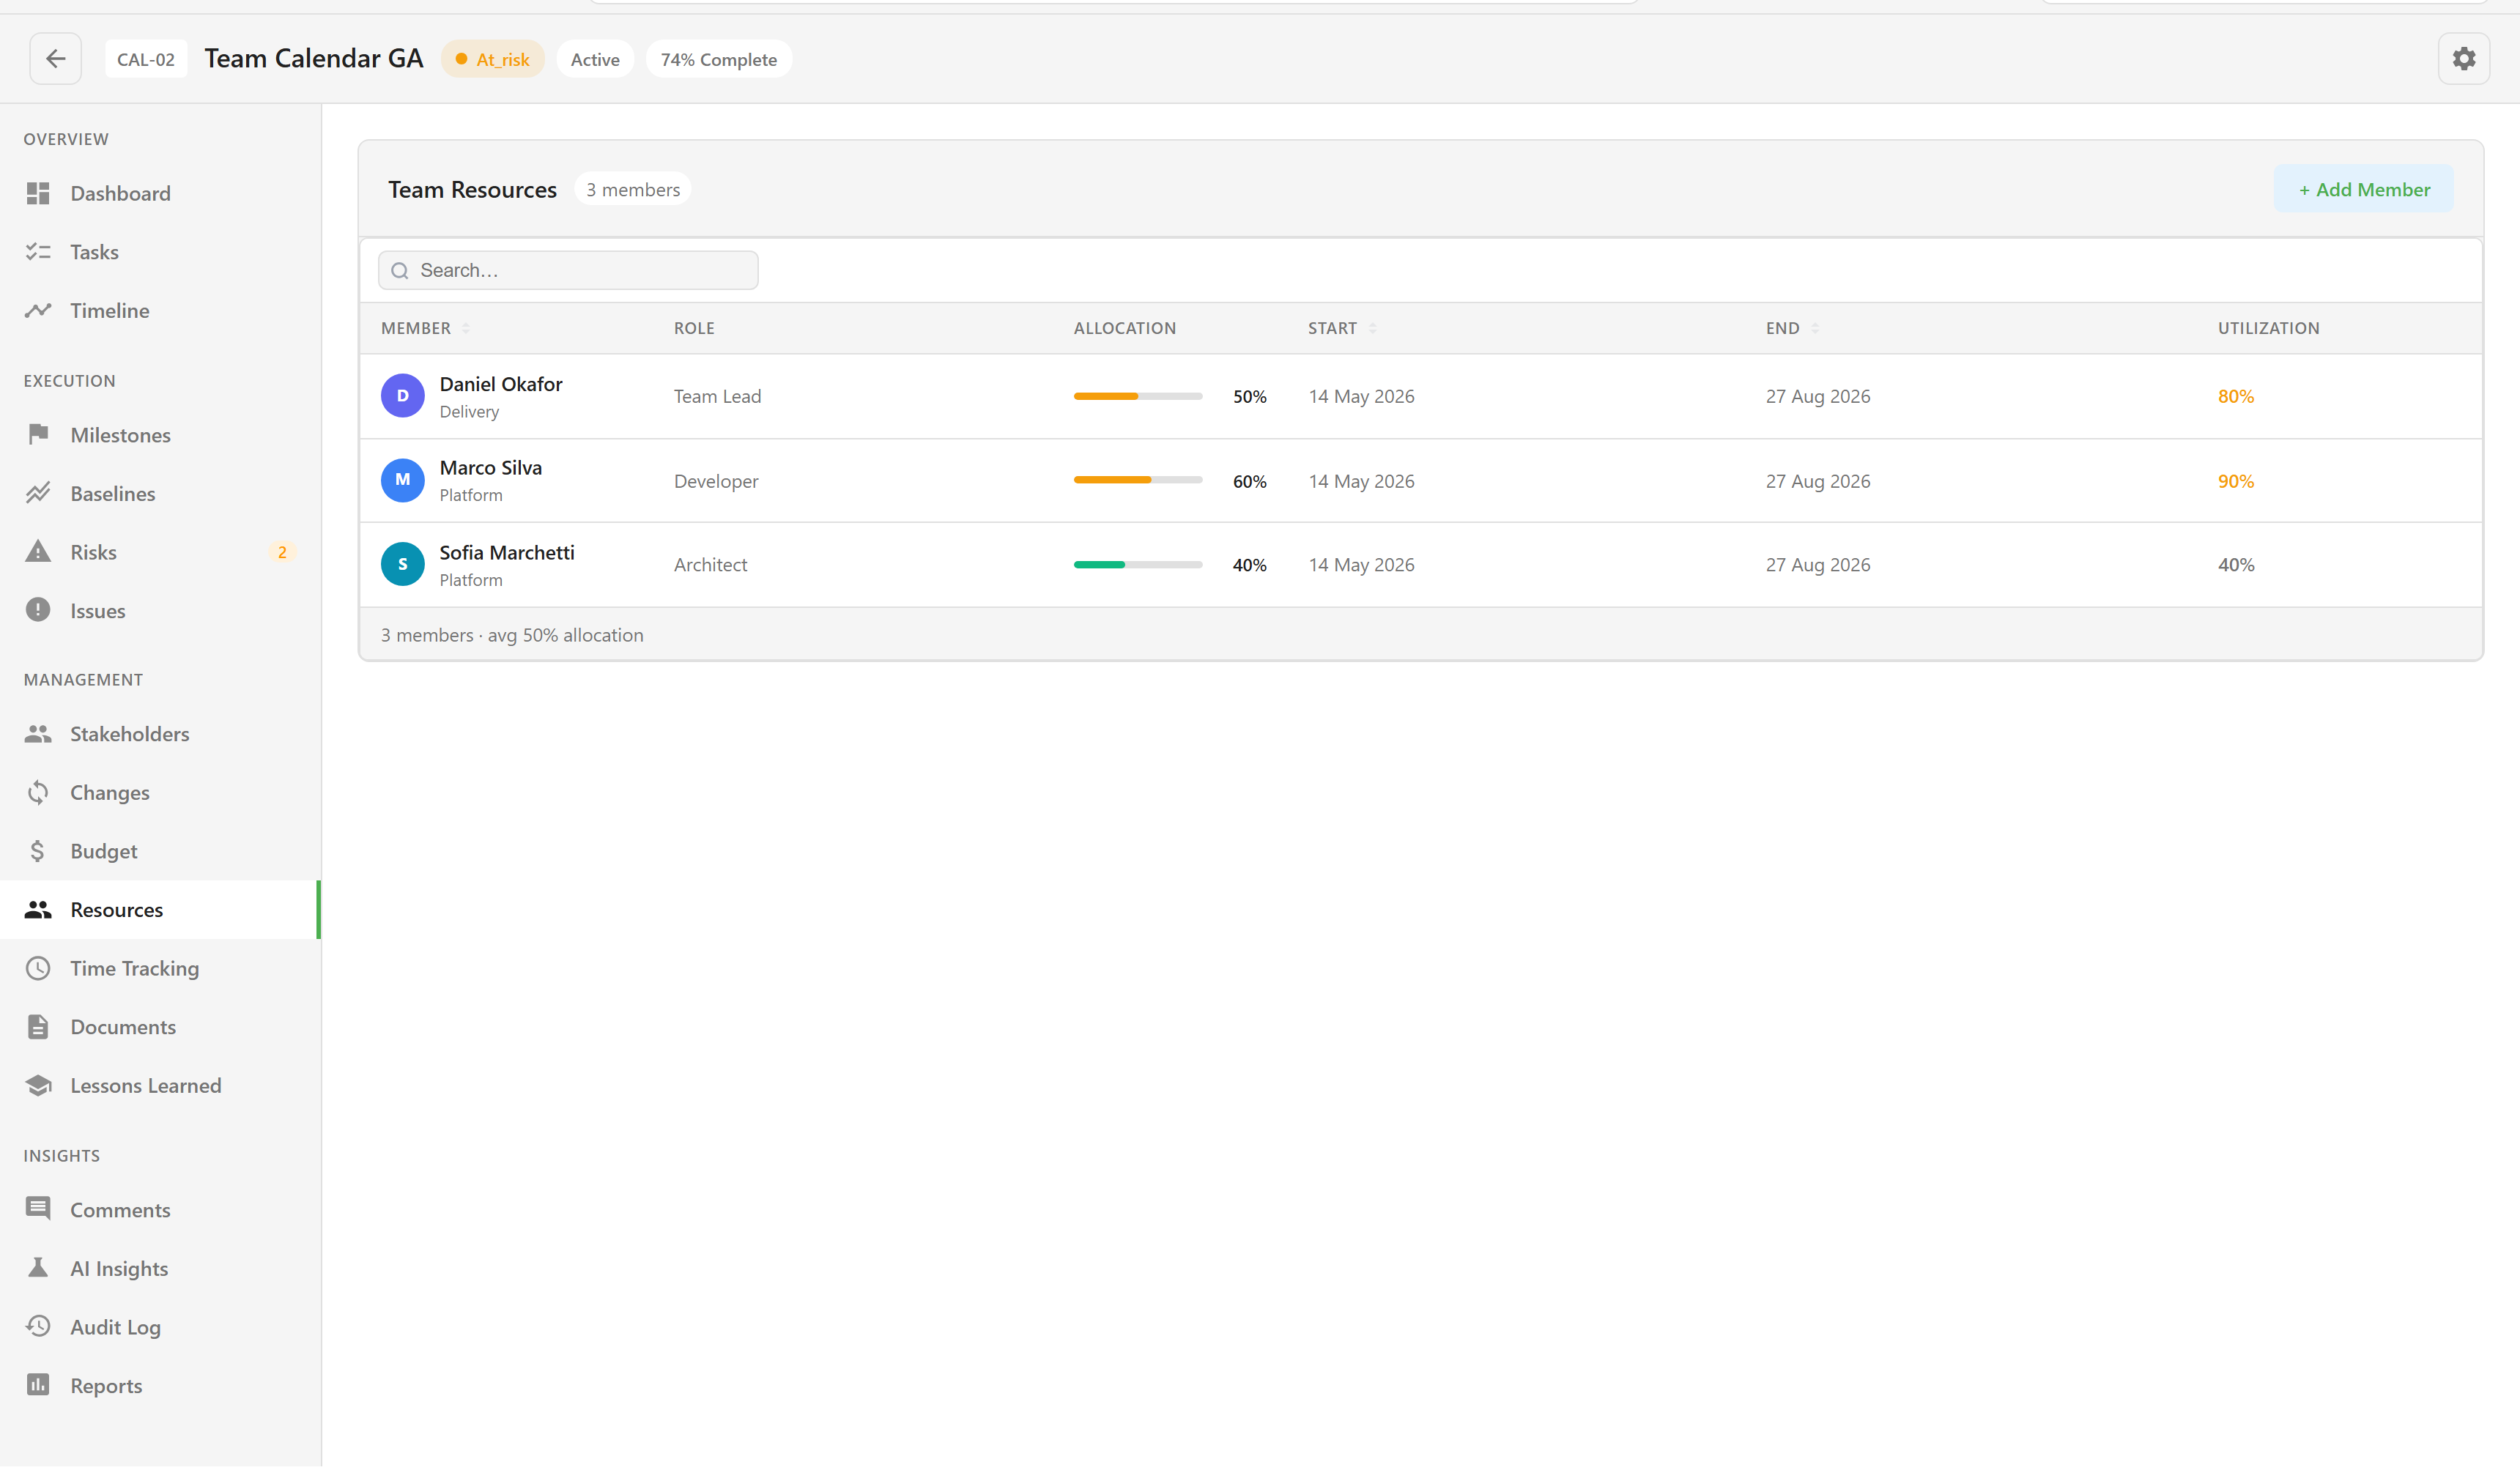Click Marco Silva's 90% utilization value

coord(2236,481)
